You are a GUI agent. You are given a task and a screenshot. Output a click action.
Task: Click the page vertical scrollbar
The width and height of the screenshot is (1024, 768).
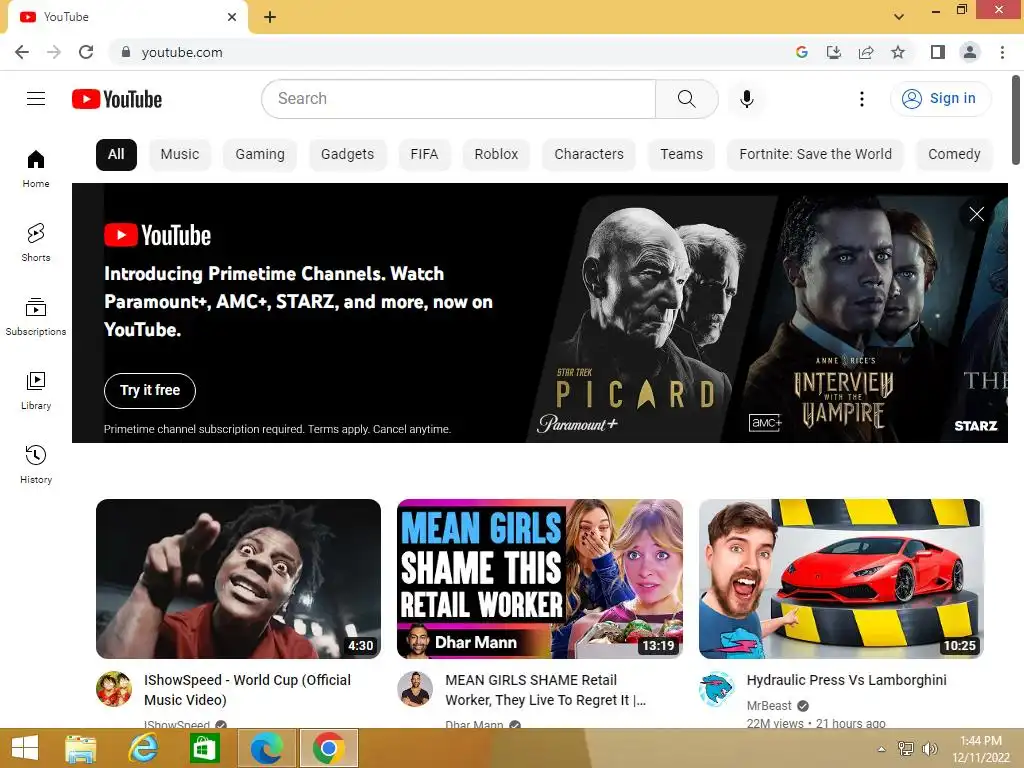[1016, 120]
